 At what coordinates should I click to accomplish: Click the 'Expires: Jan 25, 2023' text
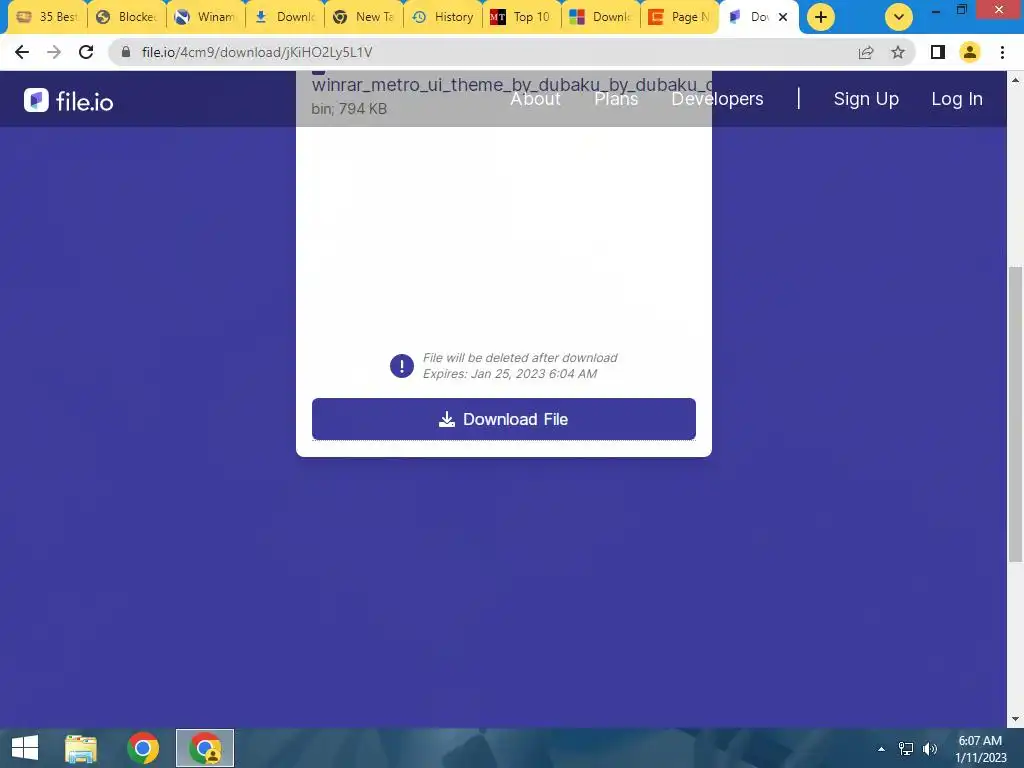(509, 374)
